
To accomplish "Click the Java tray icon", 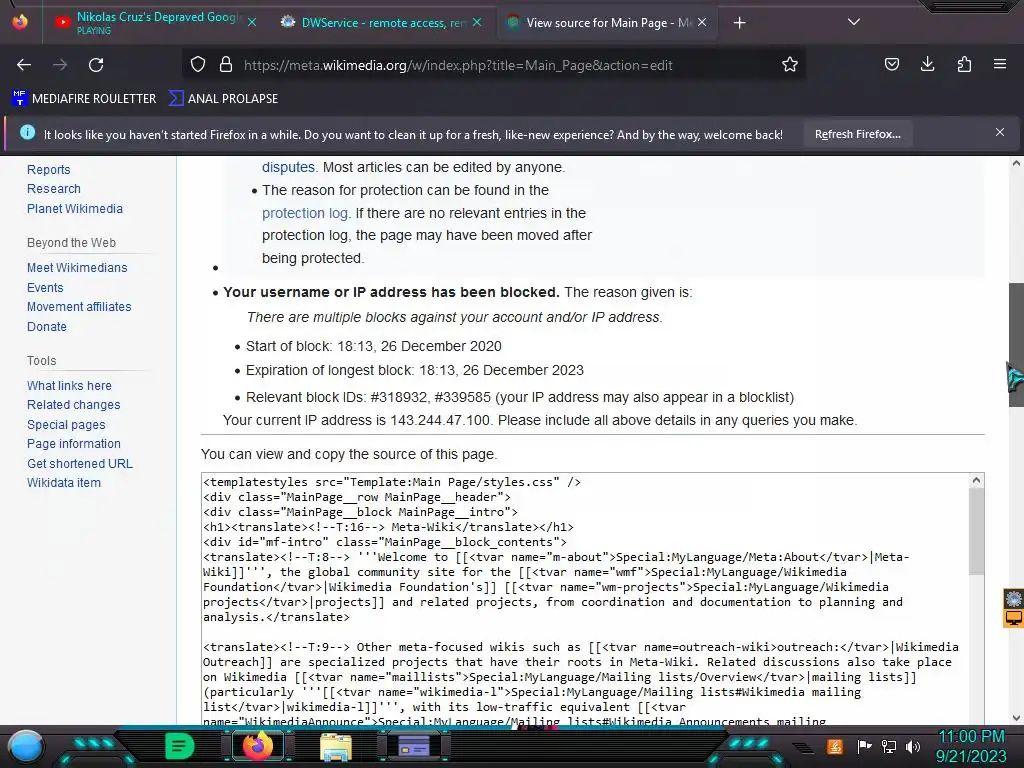I will (x=834, y=746).
